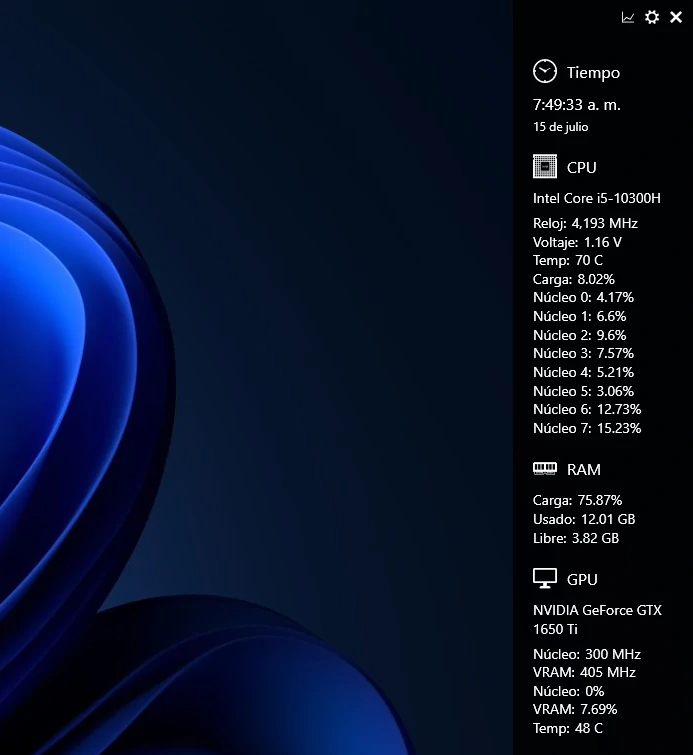
Task: Click the GPU monitor icon
Action: coord(545,578)
